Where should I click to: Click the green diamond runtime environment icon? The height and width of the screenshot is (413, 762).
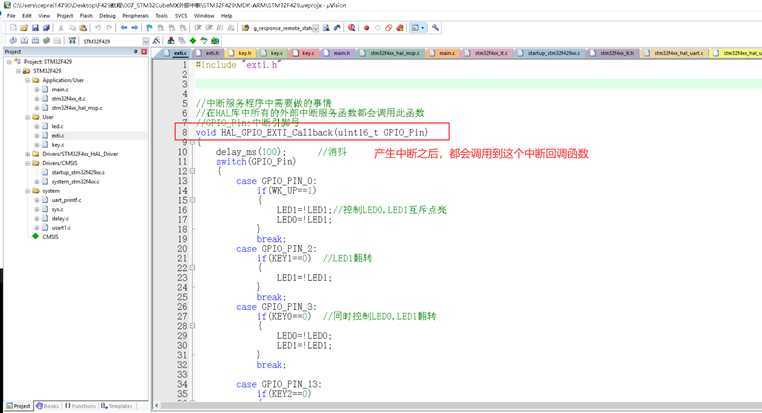193,41
